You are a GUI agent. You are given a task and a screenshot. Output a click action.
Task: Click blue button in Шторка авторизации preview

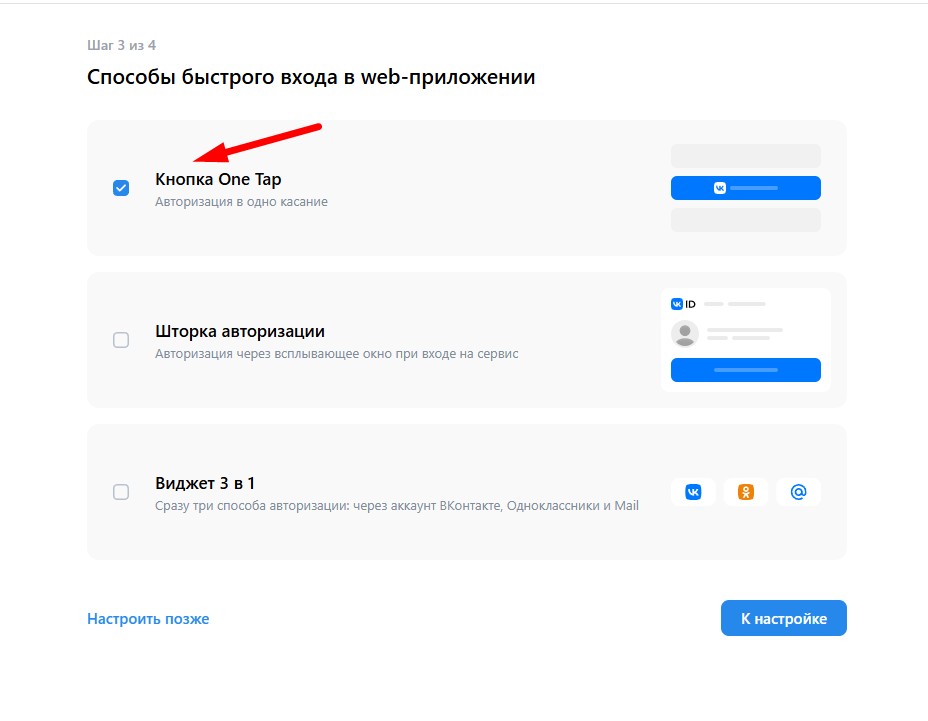(746, 370)
